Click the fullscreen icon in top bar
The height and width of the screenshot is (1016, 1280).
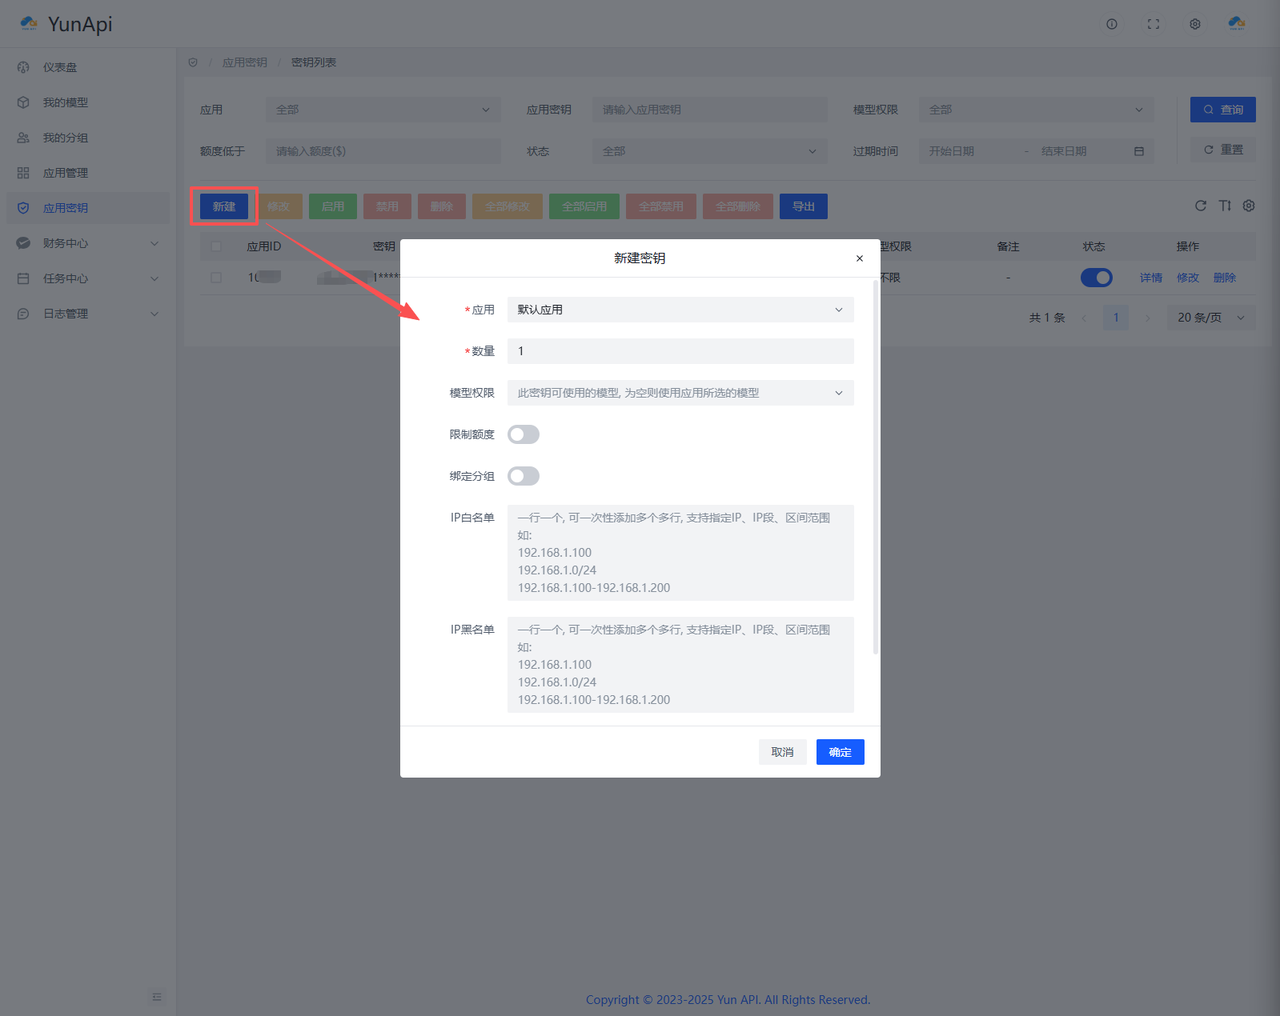point(1153,24)
